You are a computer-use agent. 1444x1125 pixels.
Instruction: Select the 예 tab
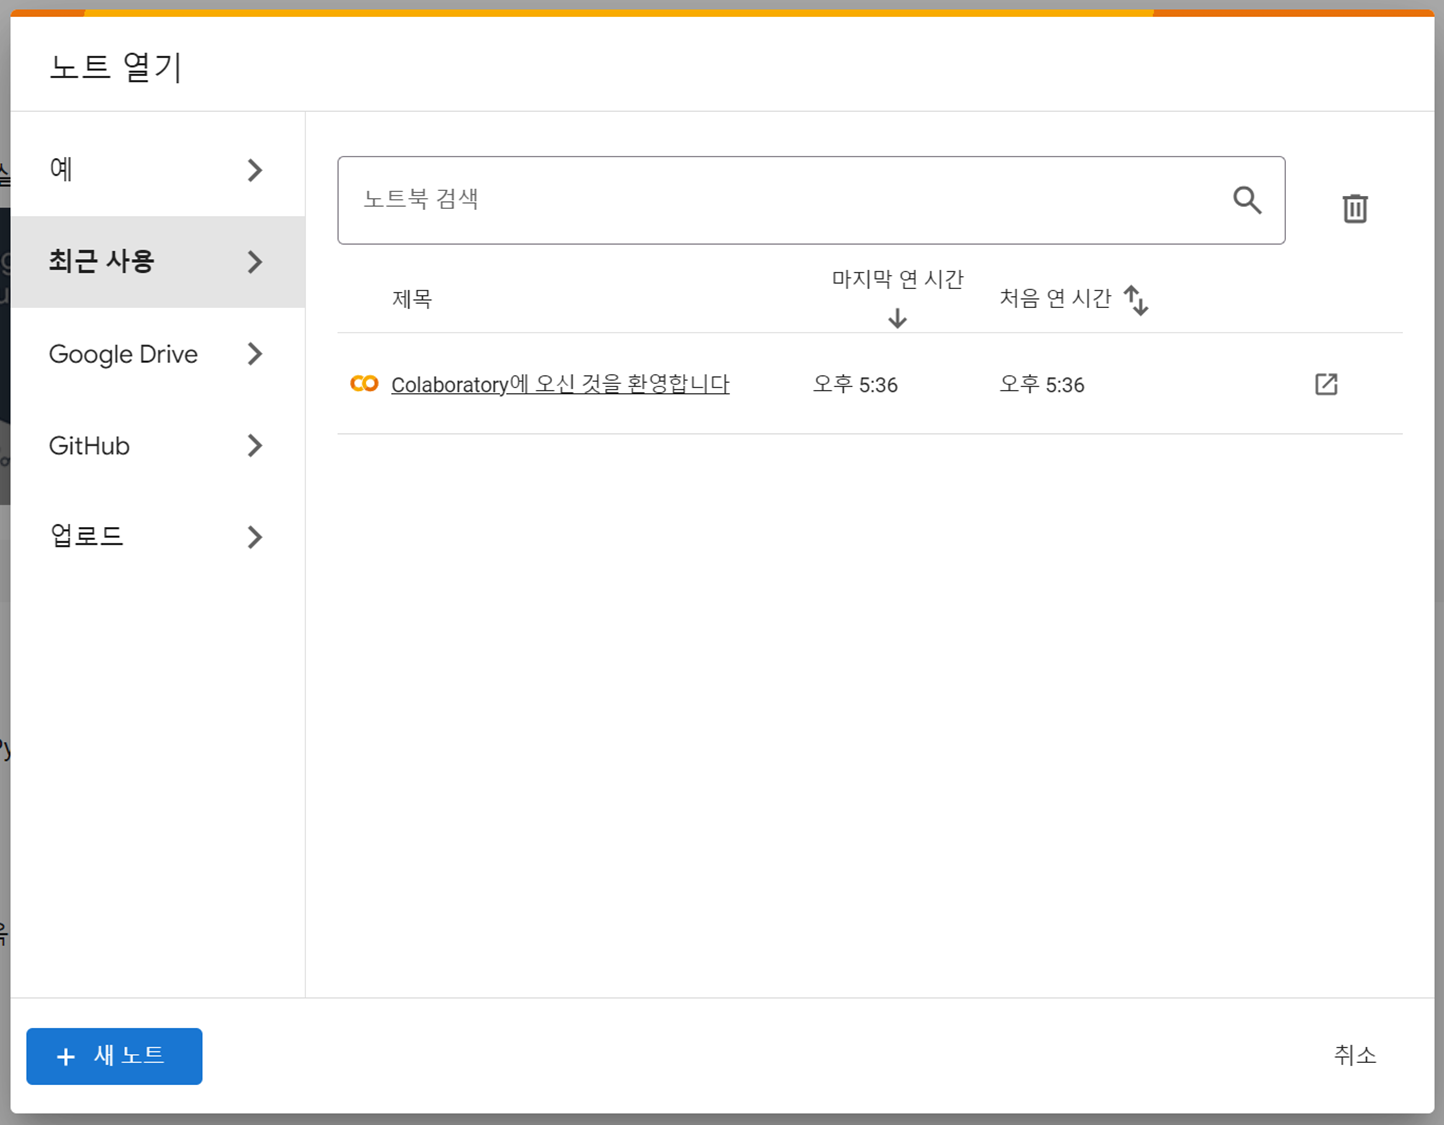pyautogui.click(x=157, y=170)
